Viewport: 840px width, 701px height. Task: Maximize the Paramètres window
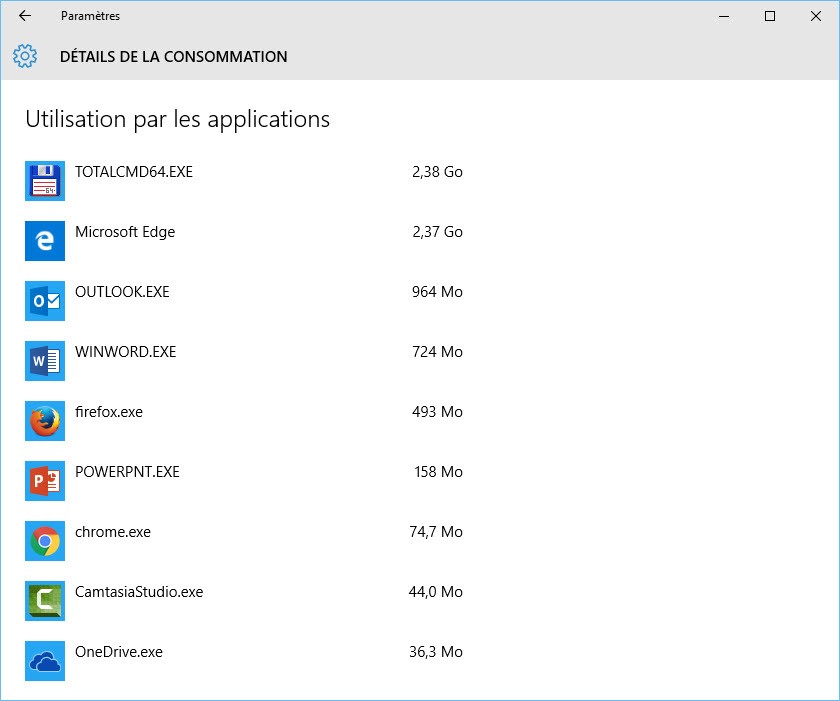(x=769, y=16)
